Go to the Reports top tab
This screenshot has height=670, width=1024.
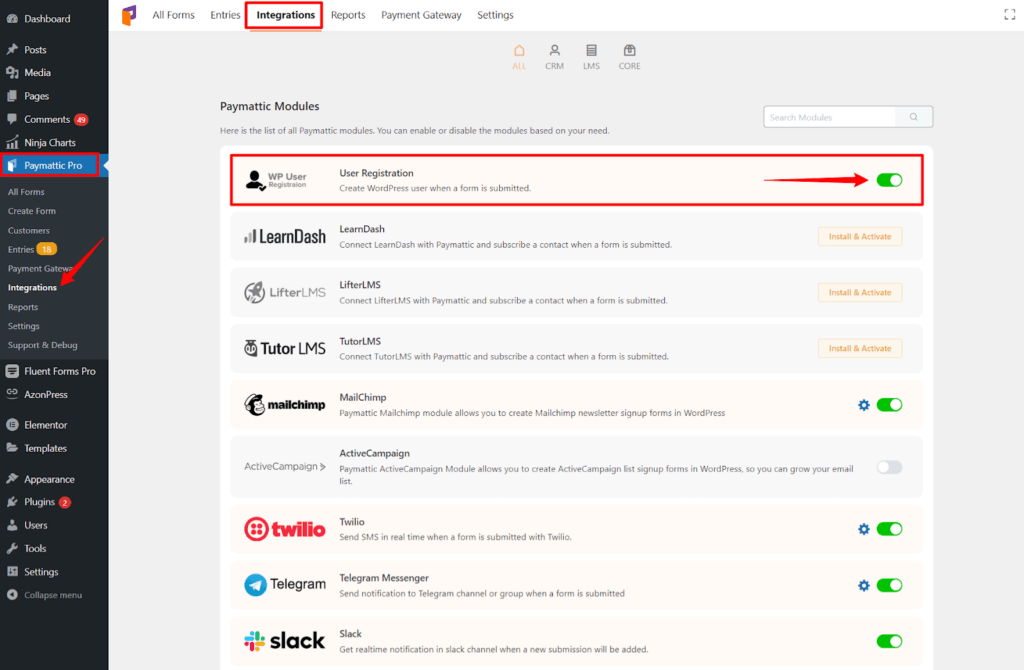pyautogui.click(x=348, y=15)
